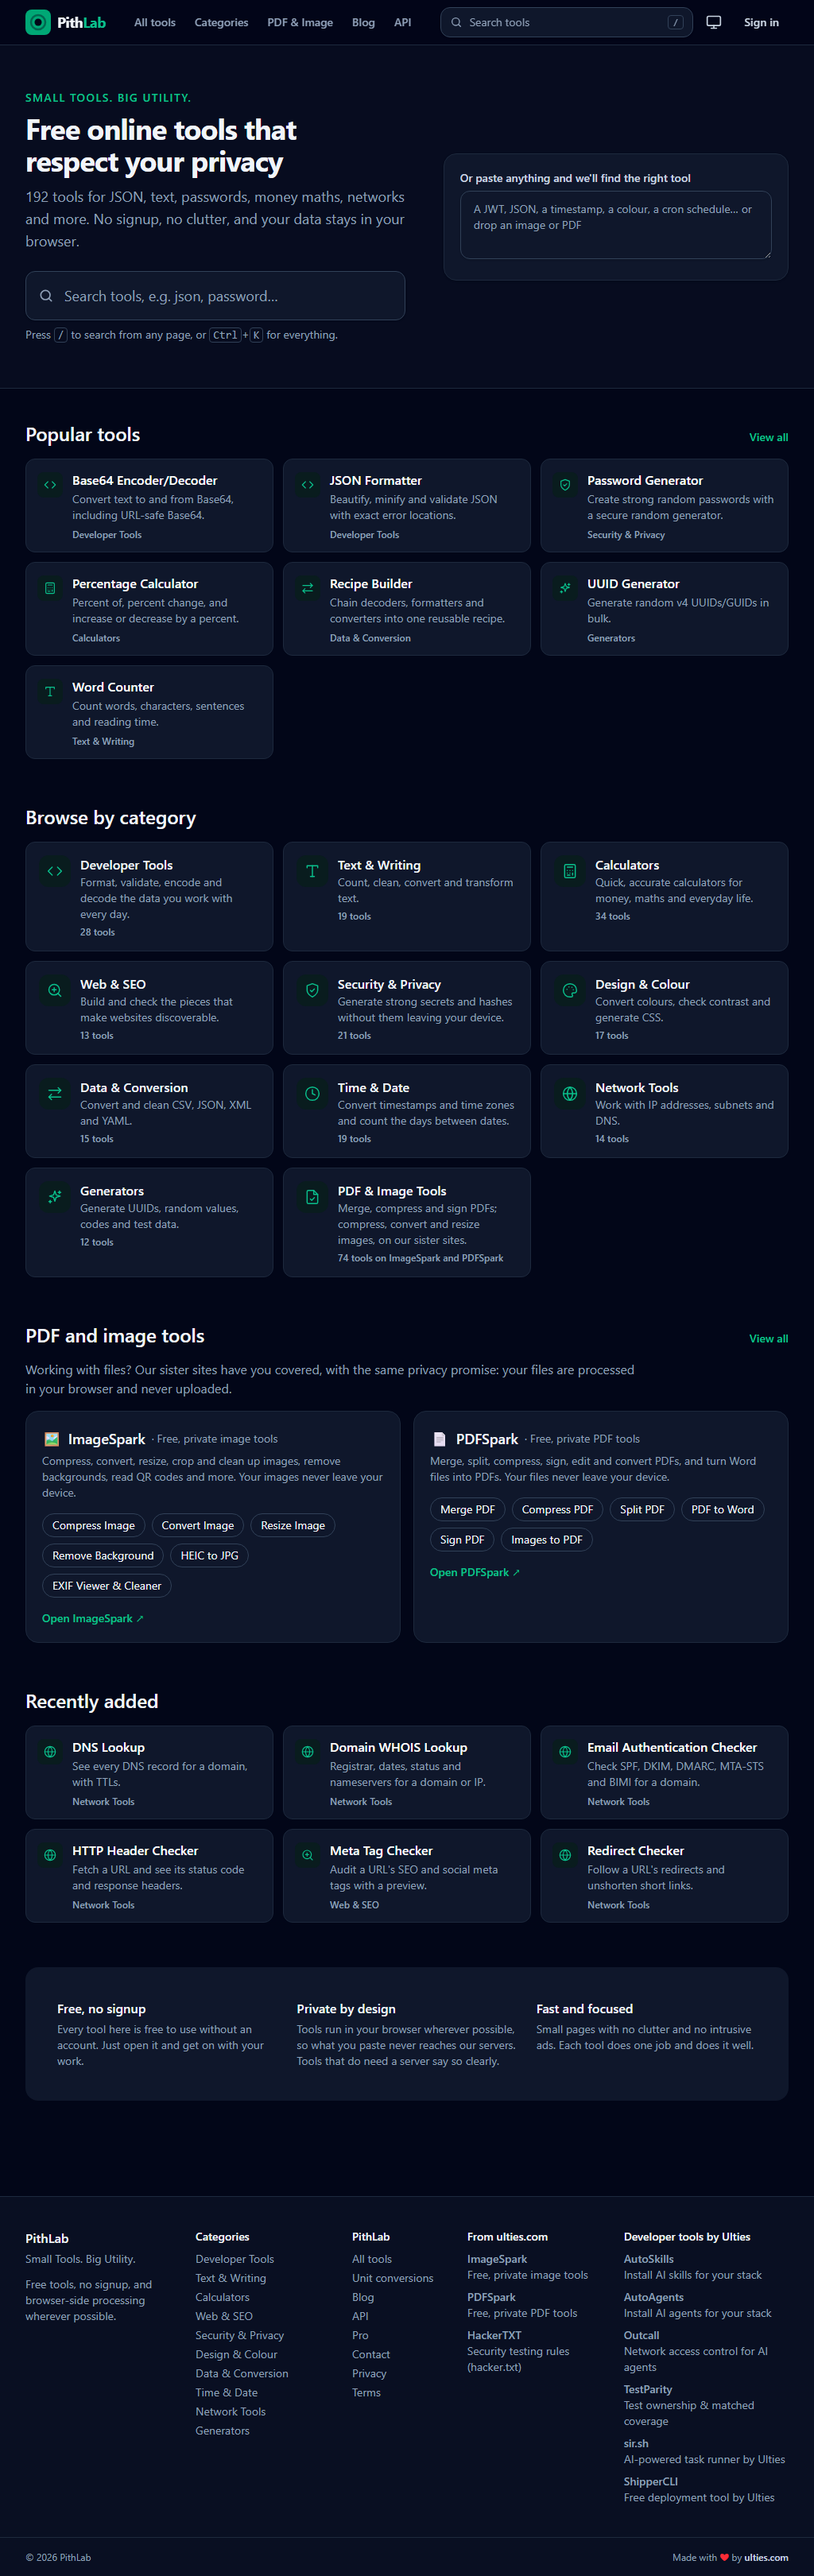
Task: Click the footer Pro link
Action: tap(360, 2335)
